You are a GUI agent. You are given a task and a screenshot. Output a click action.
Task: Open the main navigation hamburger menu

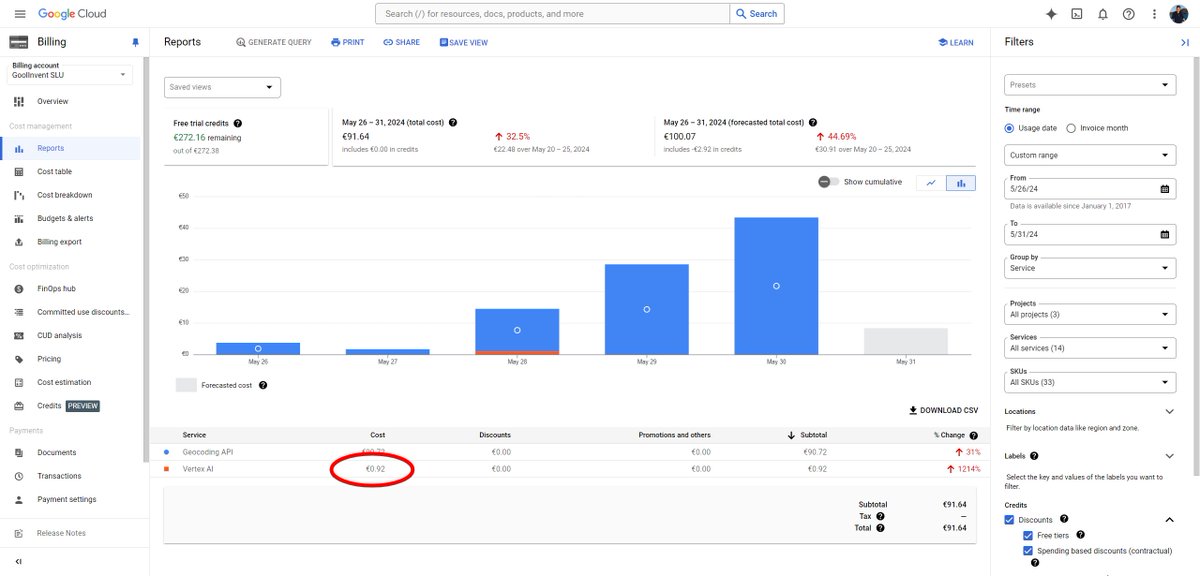coord(20,14)
